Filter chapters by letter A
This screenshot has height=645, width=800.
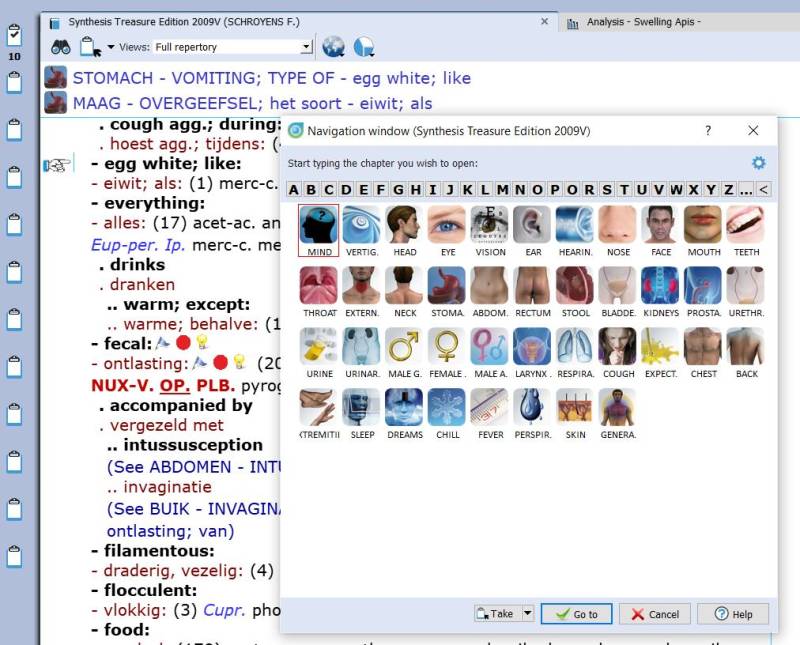[x=293, y=190]
